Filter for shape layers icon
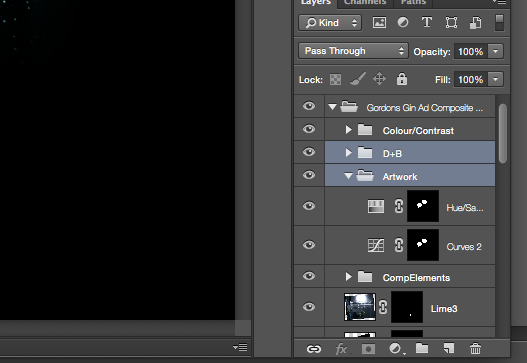Viewport: 527px width, 363px height. click(451, 23)
